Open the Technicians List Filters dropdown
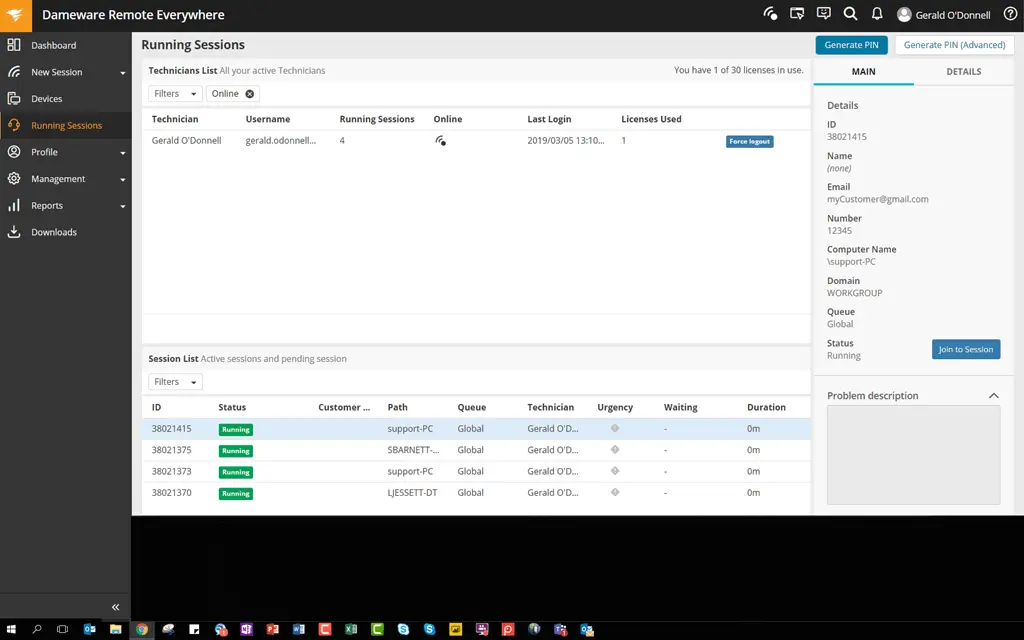Viewport: 1024px width, 640px height. pyautogui.click(x=175, y=94)
